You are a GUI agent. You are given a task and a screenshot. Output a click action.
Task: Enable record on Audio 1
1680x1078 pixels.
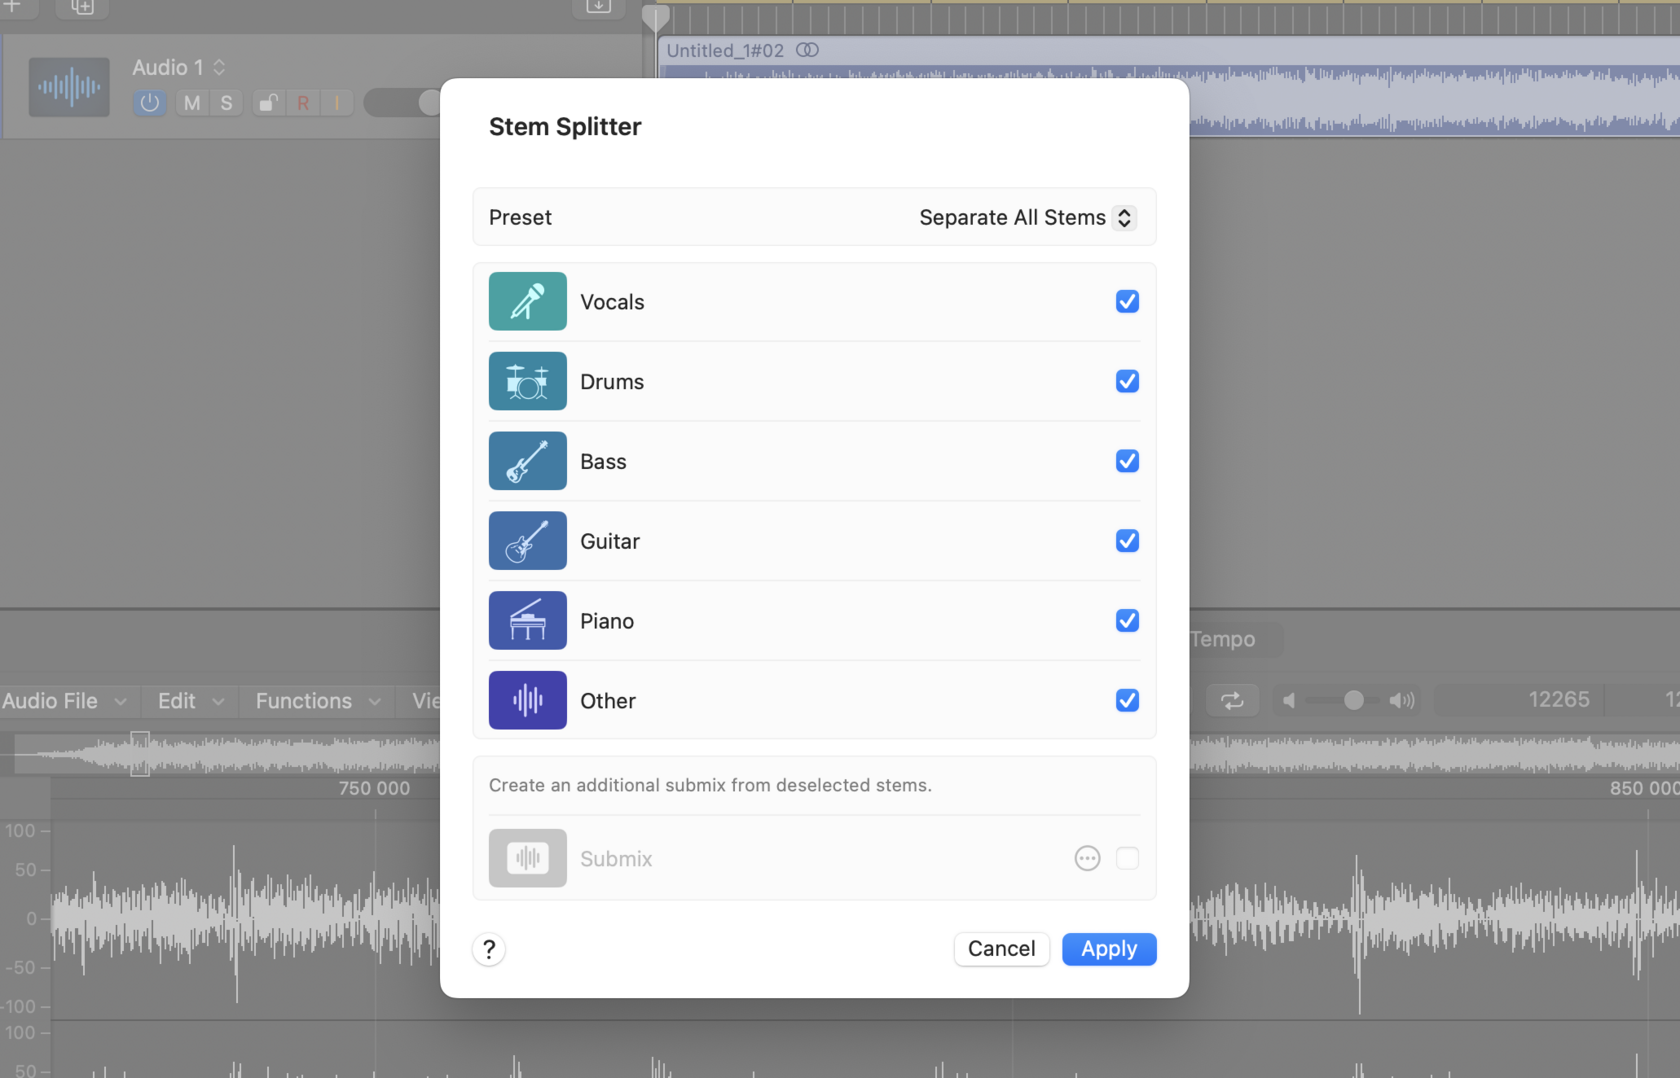tap(303, 102)
